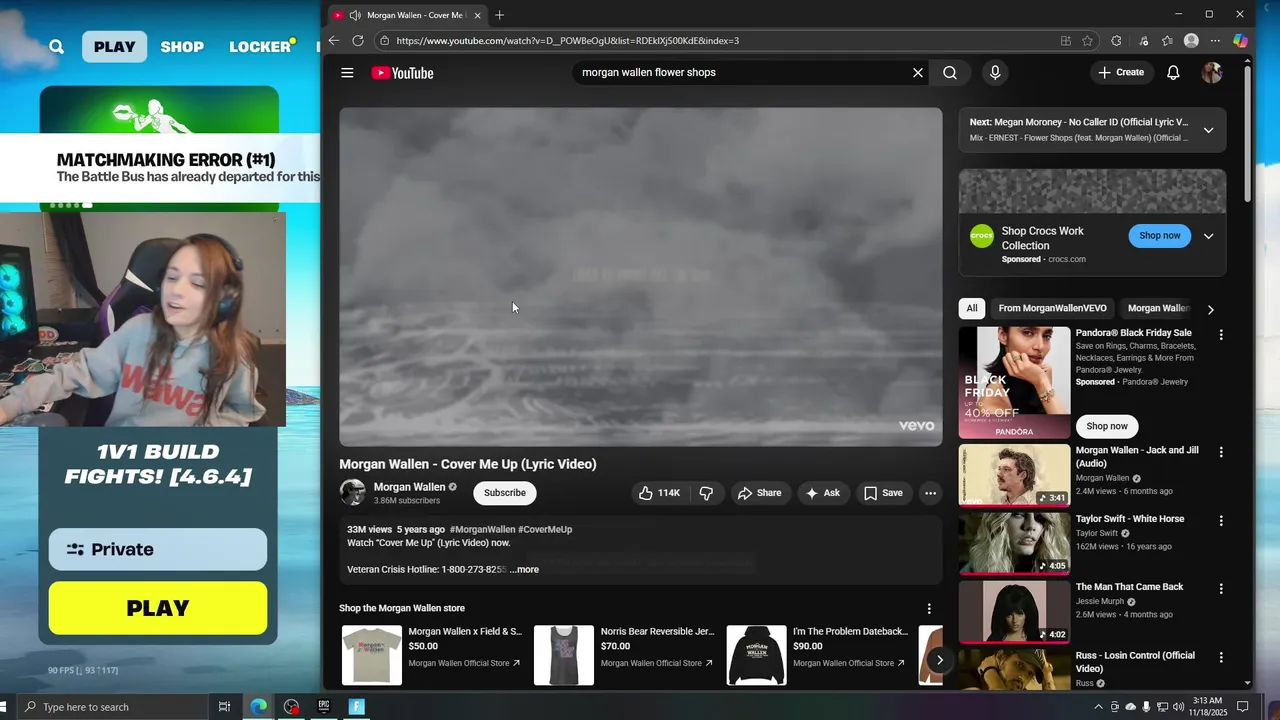The image size is (1280, 720).
Task: Expand the Crocs sponsored ad options
Action: click(x=1208, y=236)
